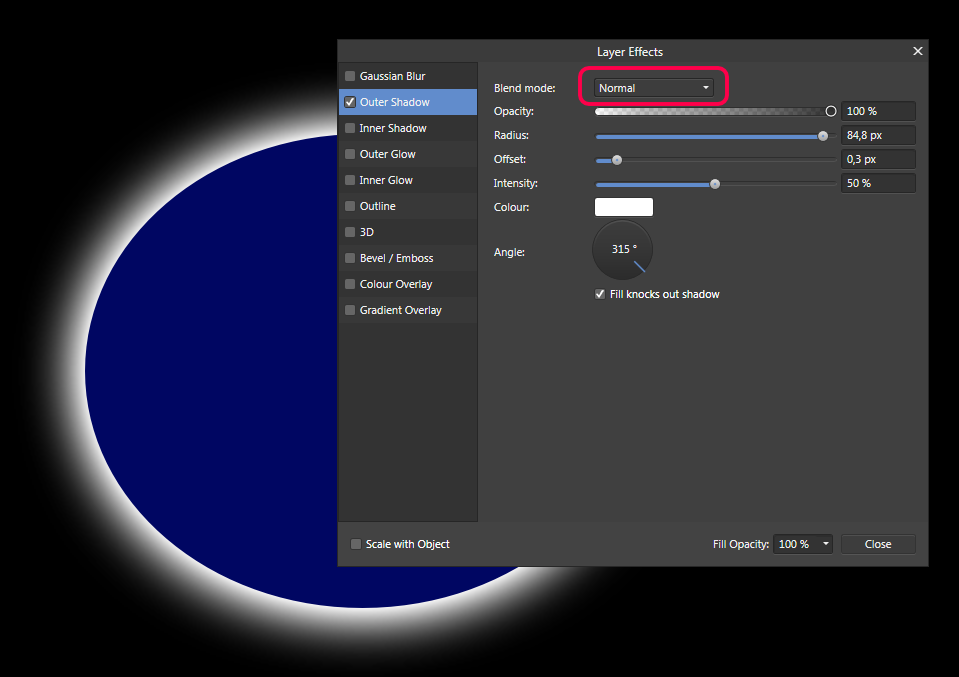This screenshot has height=677, width=959.
Task: Open the shadow Colour swatch picker
Action: point(623,206)
